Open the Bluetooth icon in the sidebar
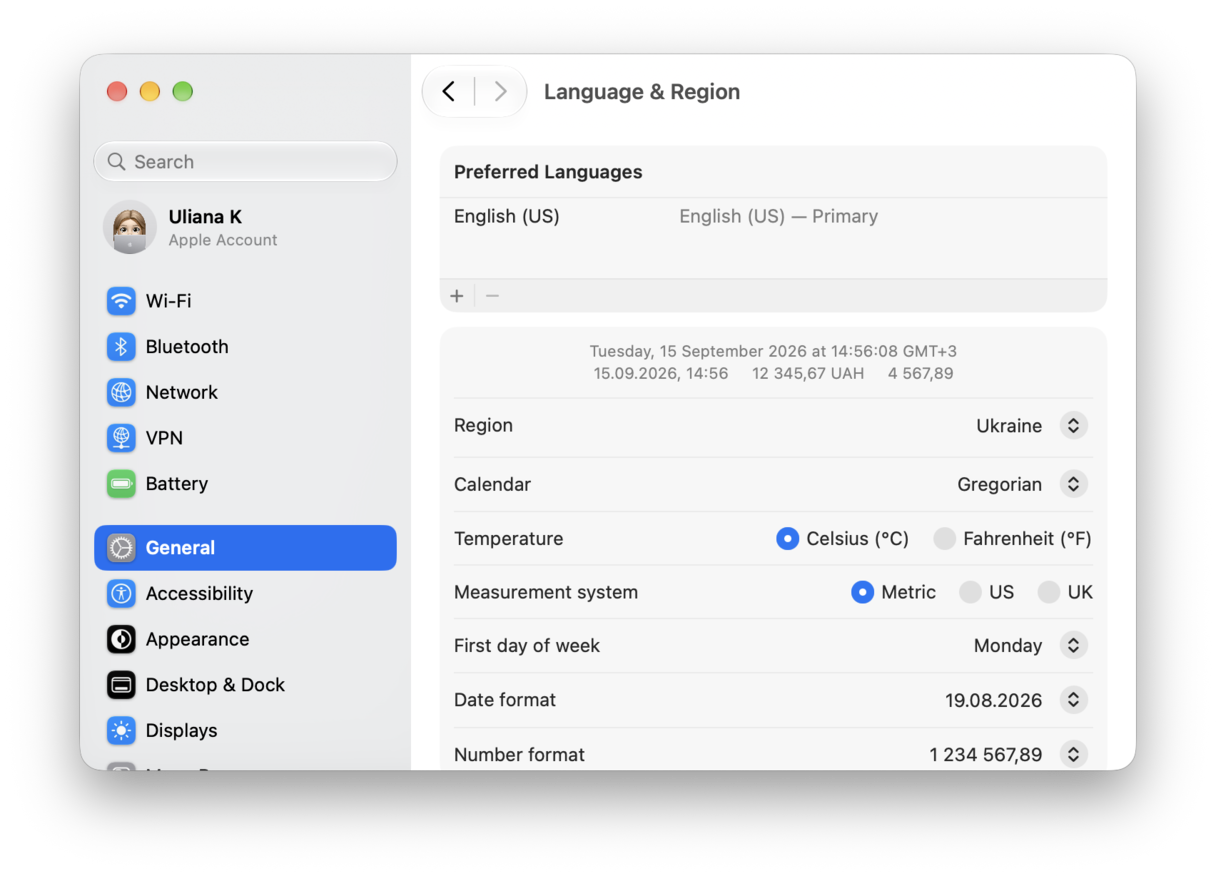The image size is (1216, 876). coord(121,347)
